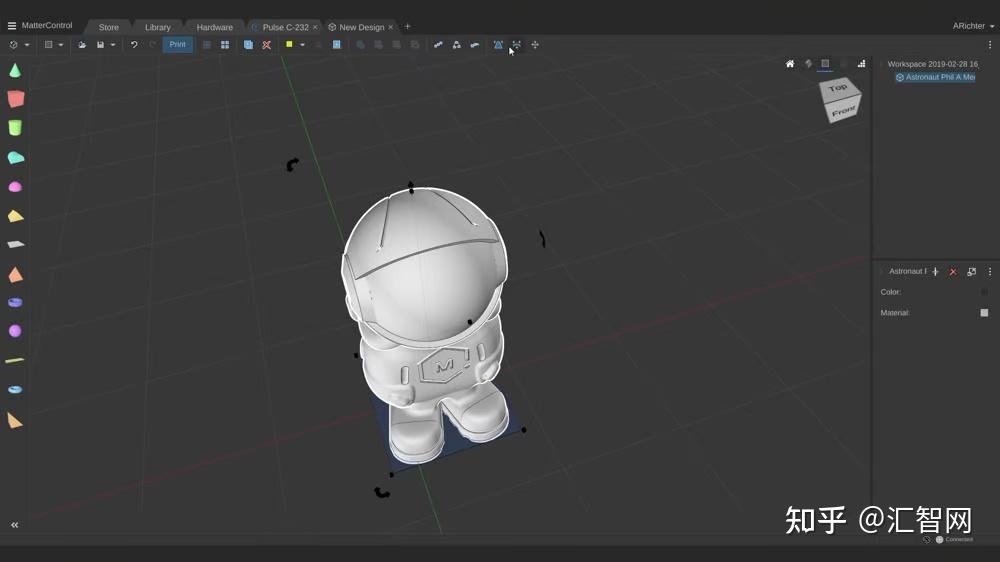1000x562 pixels.
Task: Click the radial array toolbar icon
Action: click(457, 45)
